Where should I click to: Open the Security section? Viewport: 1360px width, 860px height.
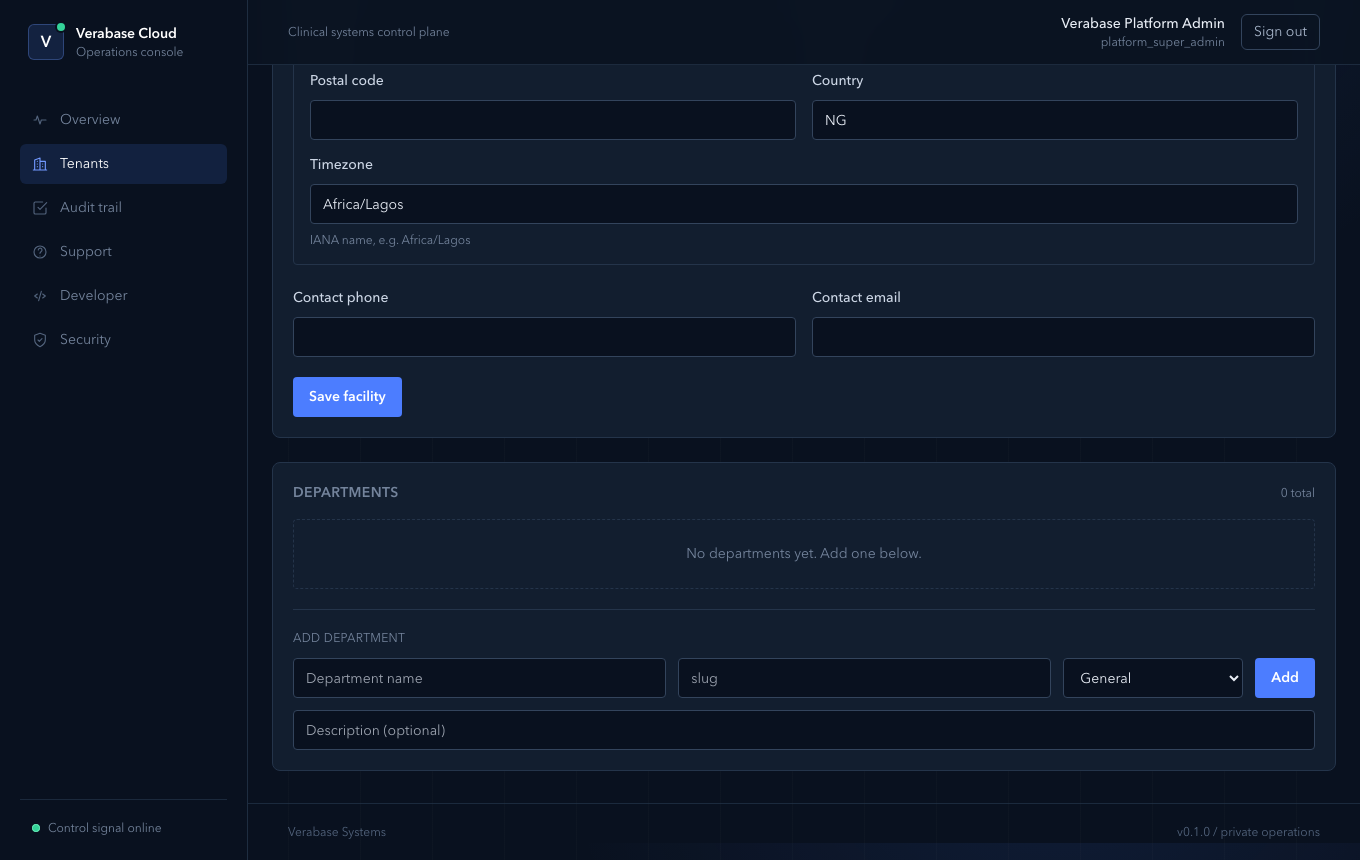click(123, 340)
